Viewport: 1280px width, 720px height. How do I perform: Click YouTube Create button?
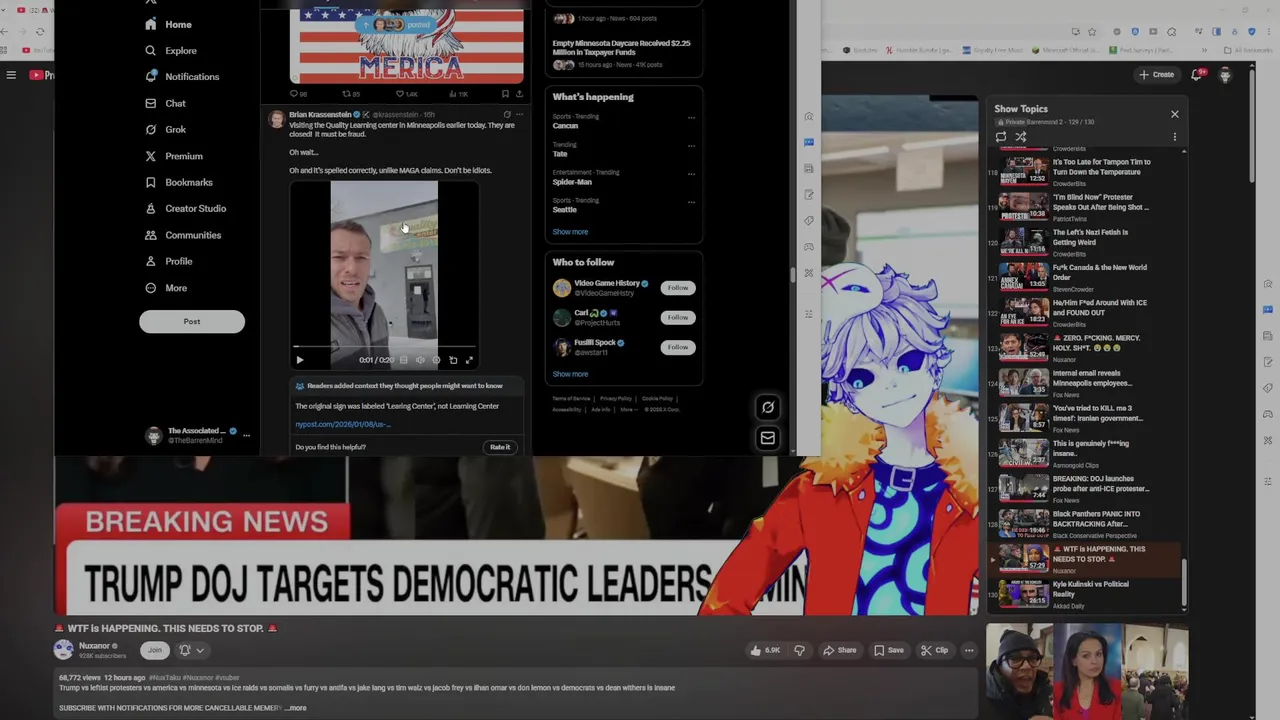(1156, 74)
